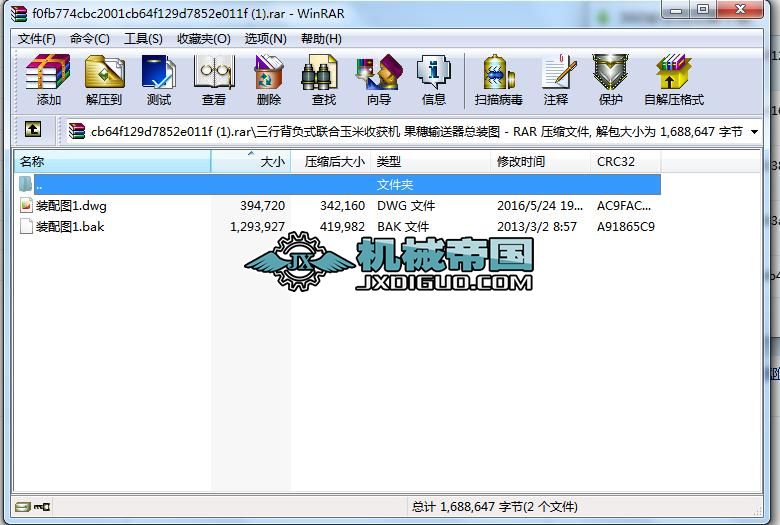
Task: Click the 'BAK 文件' type cell
Action: (403, 227)
